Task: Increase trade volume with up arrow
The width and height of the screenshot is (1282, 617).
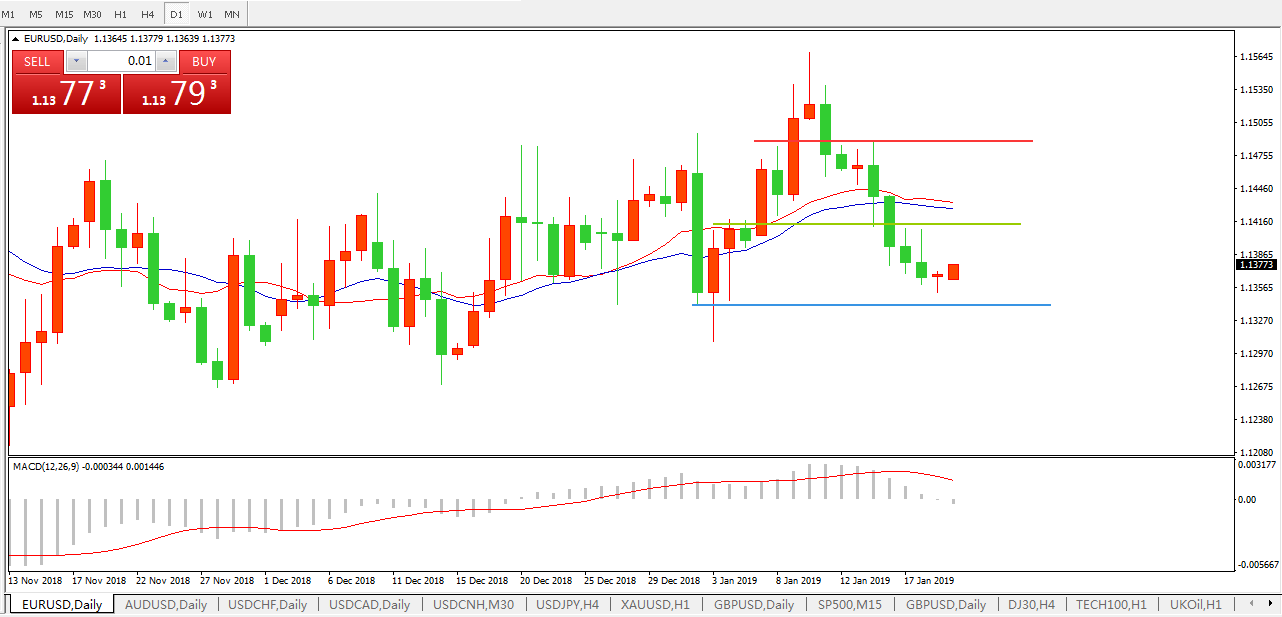Action: point(166,62)
